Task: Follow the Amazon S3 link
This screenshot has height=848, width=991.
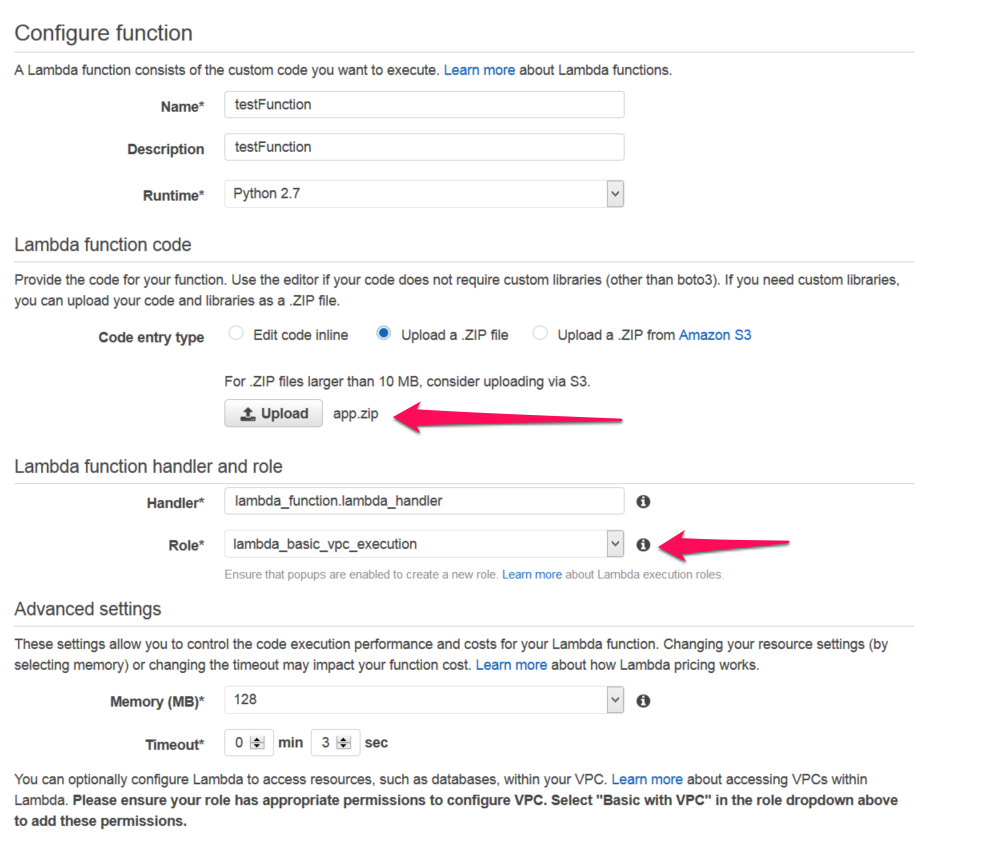Action: pyautogui.click(x=715, y=335)
